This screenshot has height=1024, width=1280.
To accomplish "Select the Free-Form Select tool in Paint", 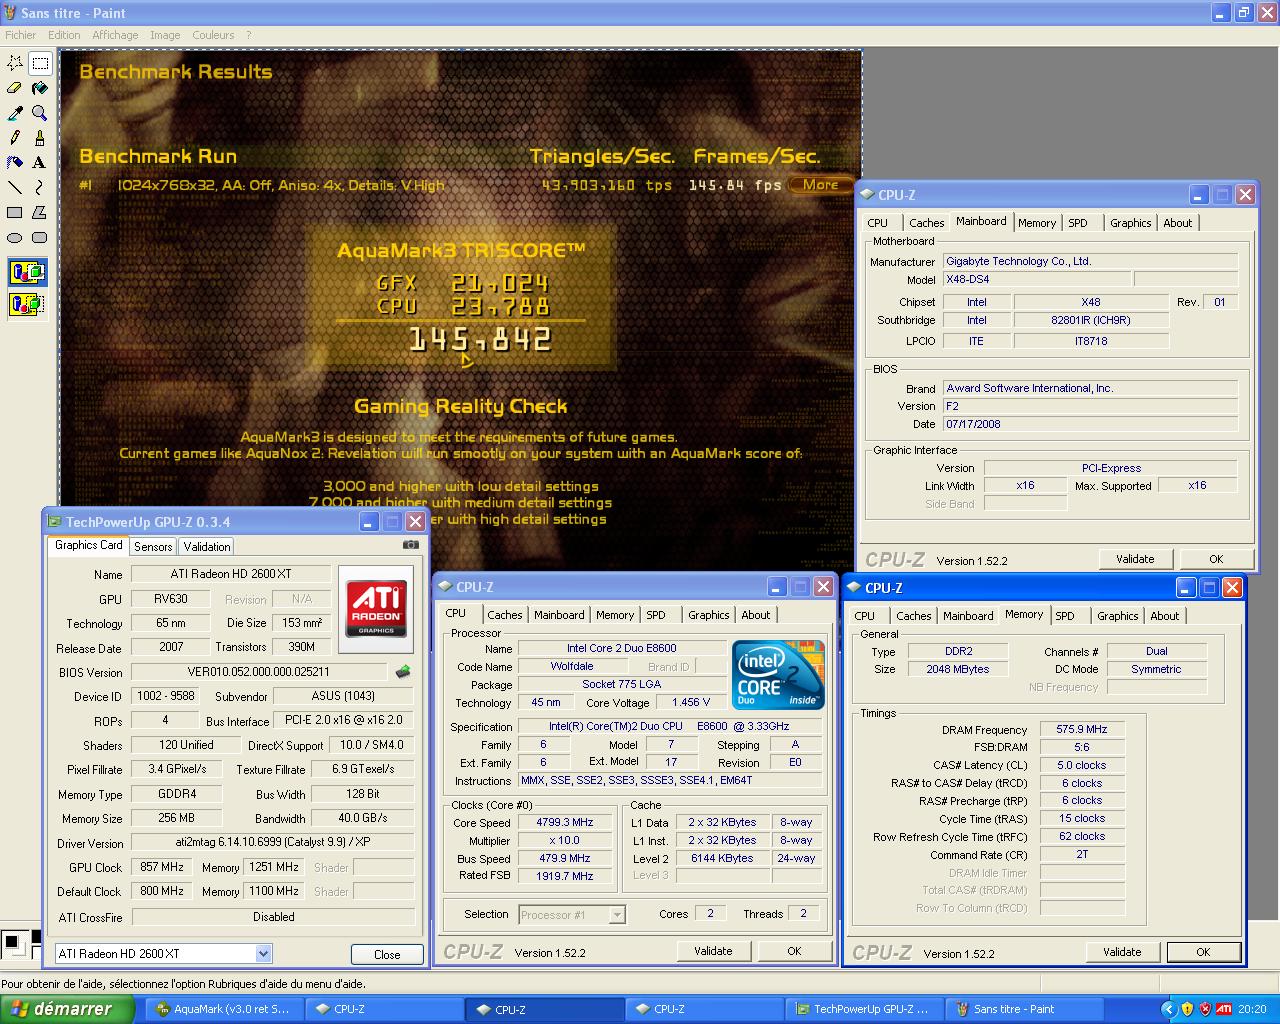I will [15, 63].
